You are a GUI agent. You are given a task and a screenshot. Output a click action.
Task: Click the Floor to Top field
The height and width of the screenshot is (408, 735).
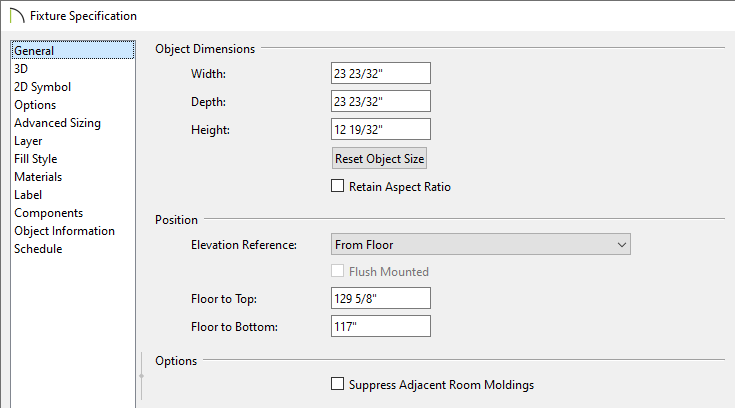point(381,298)
